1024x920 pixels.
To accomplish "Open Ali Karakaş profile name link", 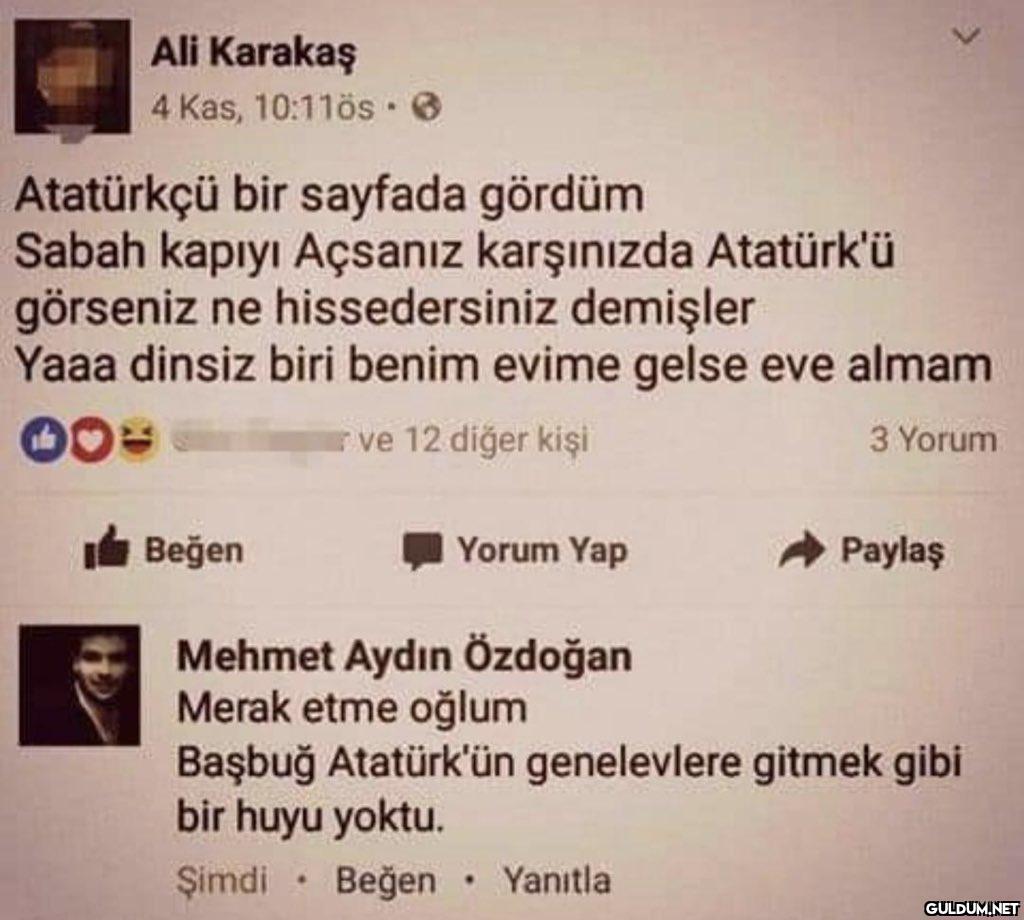I will point(254,53).
